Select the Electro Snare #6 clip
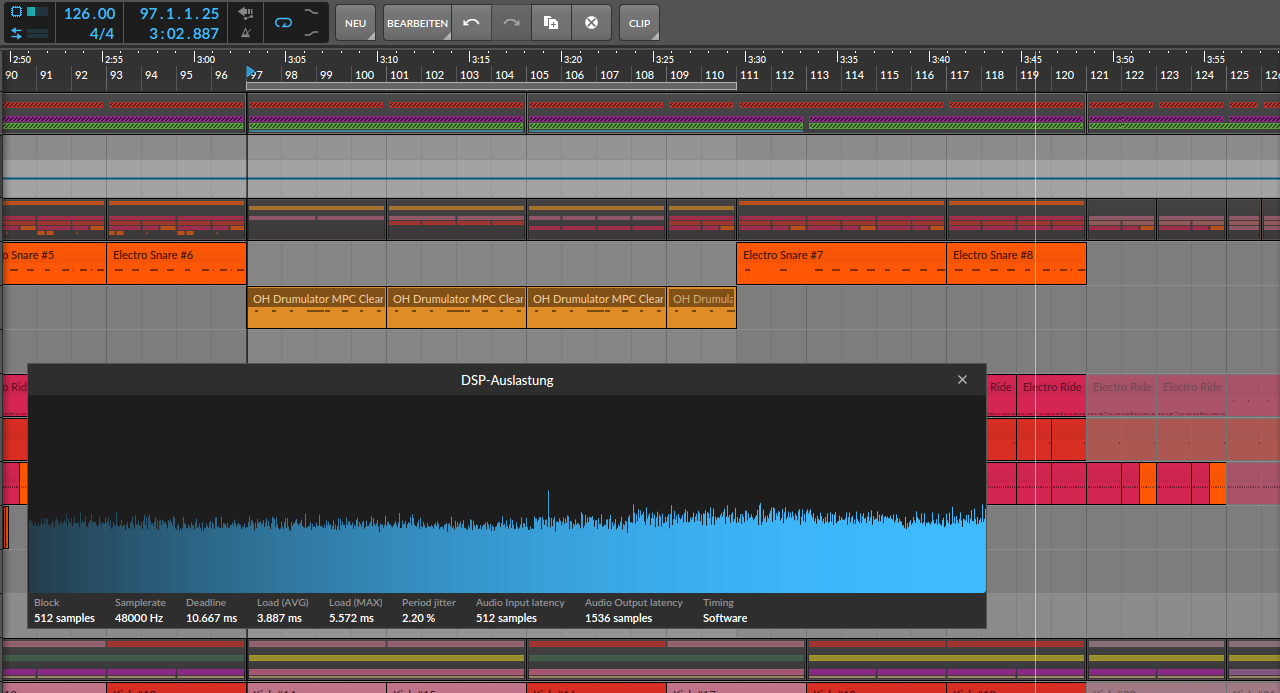Viewport: 1280px width, 693px height. pyautogui.click(x=176, y=263)
